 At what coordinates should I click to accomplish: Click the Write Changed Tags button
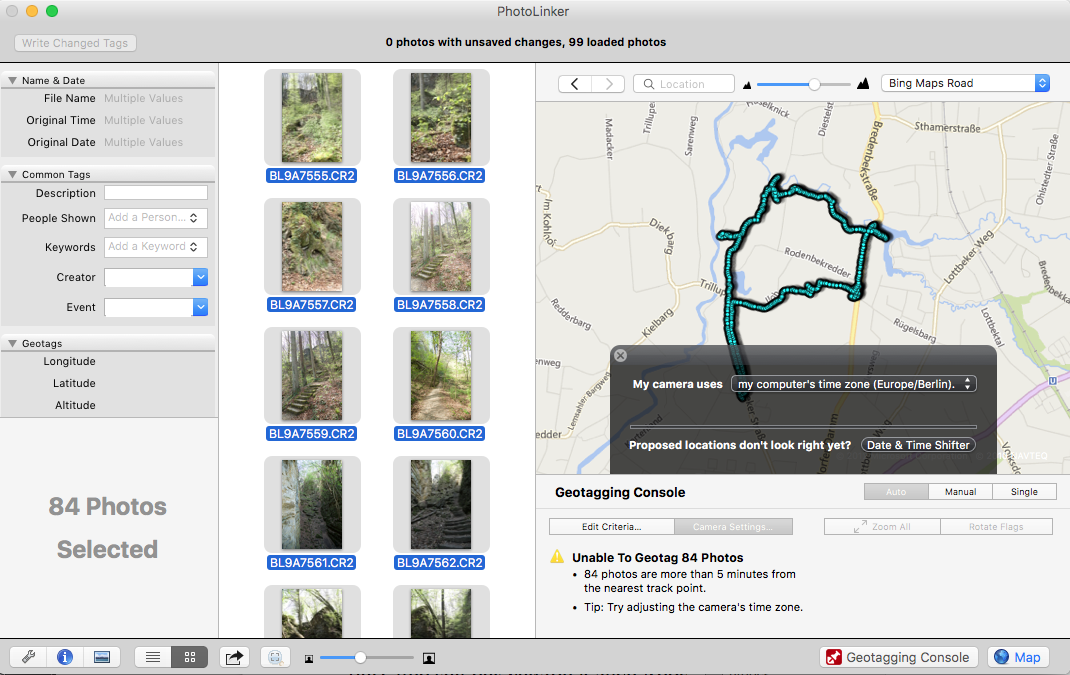(x=75, y=43)
